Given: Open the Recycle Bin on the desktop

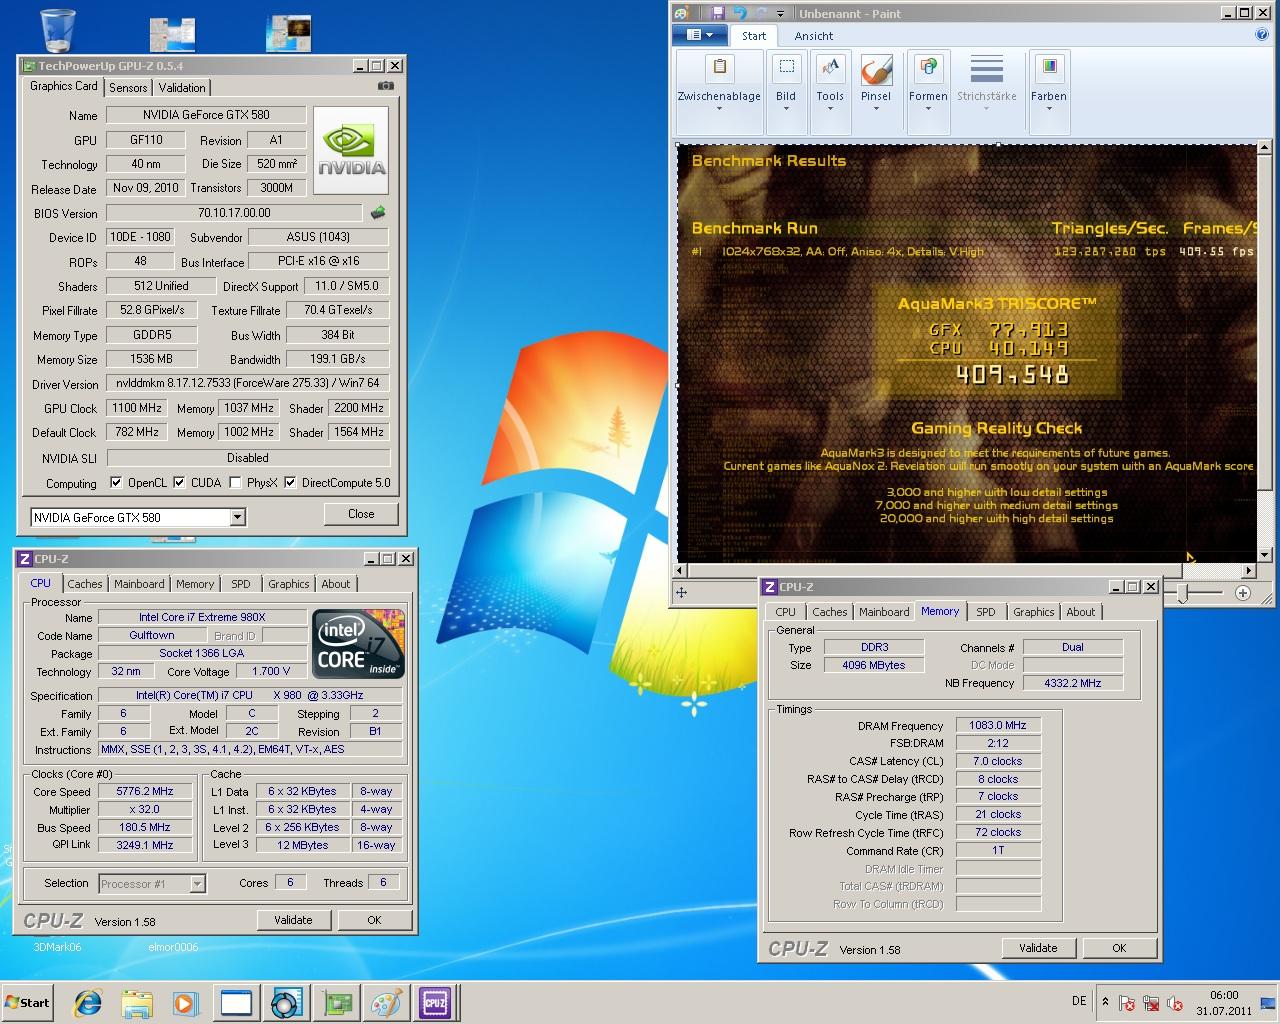Looking at the screenshot, I should [x=60, y=30].
